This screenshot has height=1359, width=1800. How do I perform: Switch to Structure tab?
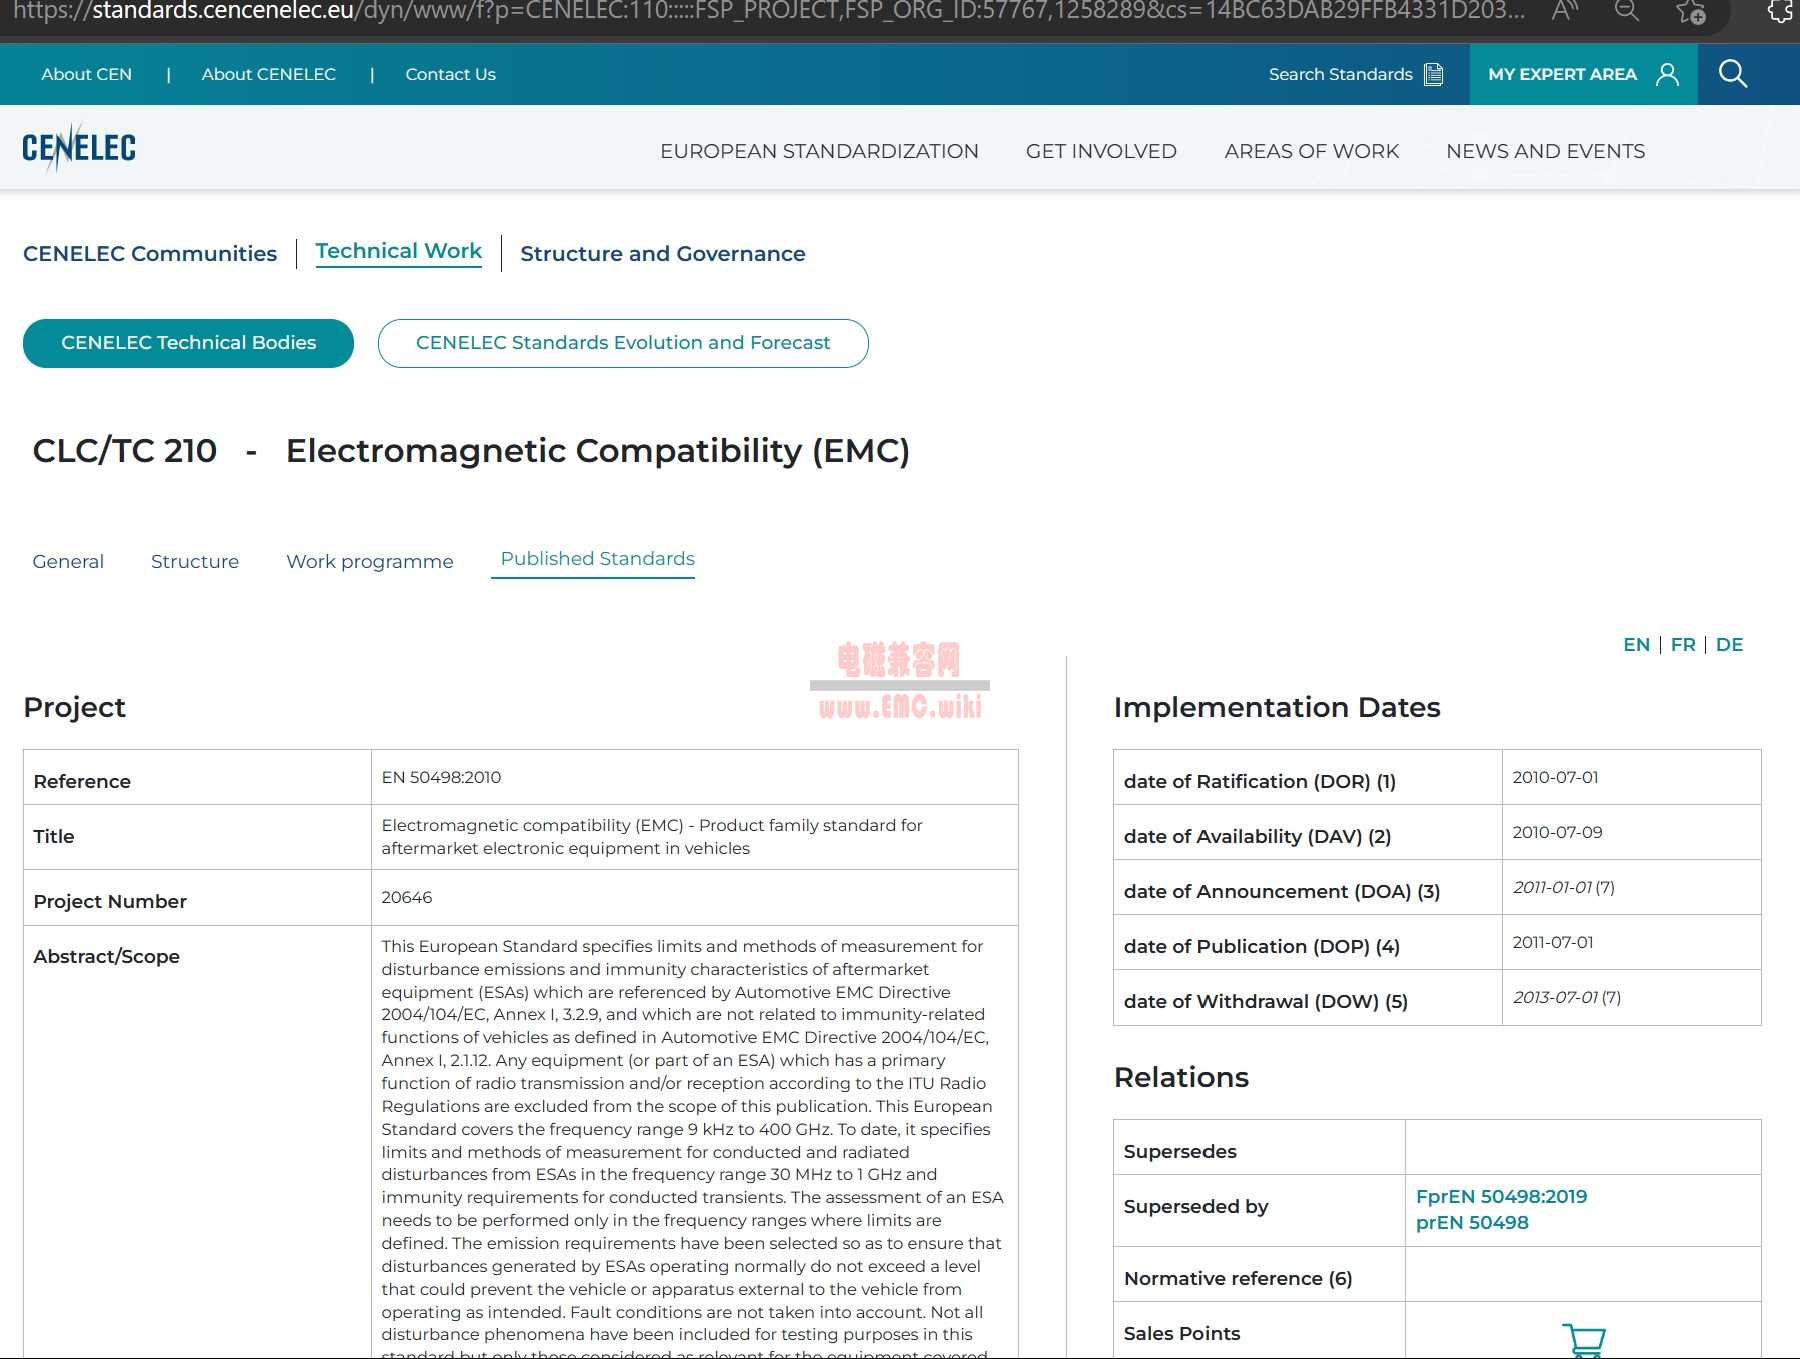point(195,561)
